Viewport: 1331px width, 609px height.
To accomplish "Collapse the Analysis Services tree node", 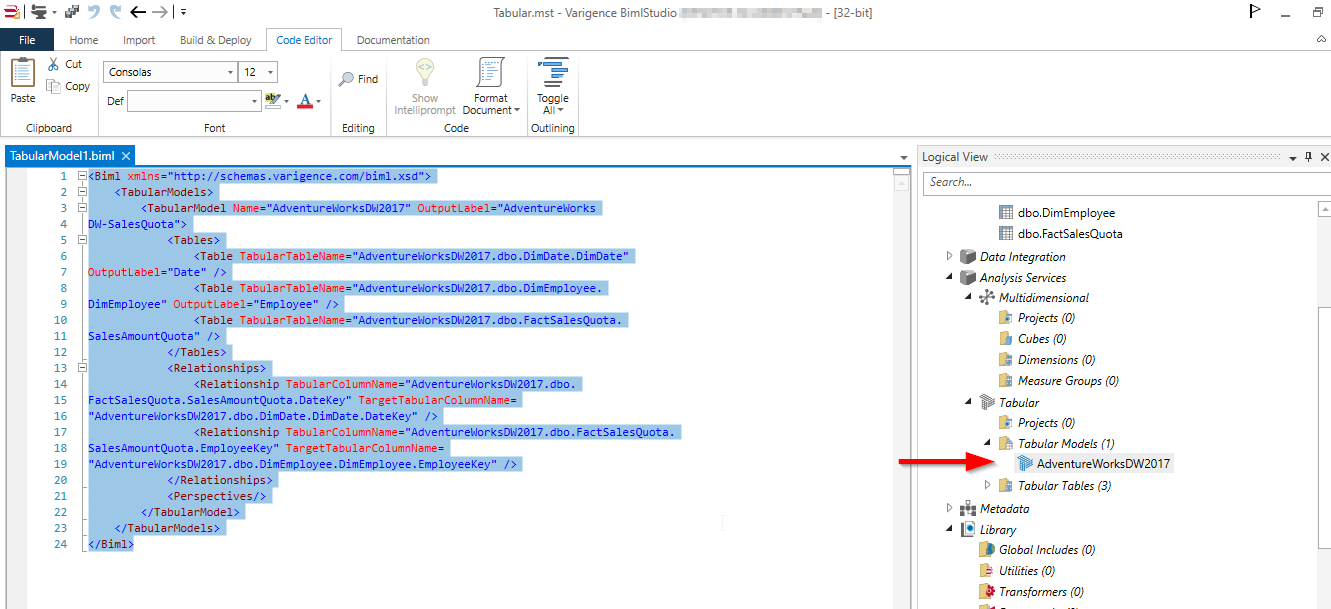I will tap(950, 278).
